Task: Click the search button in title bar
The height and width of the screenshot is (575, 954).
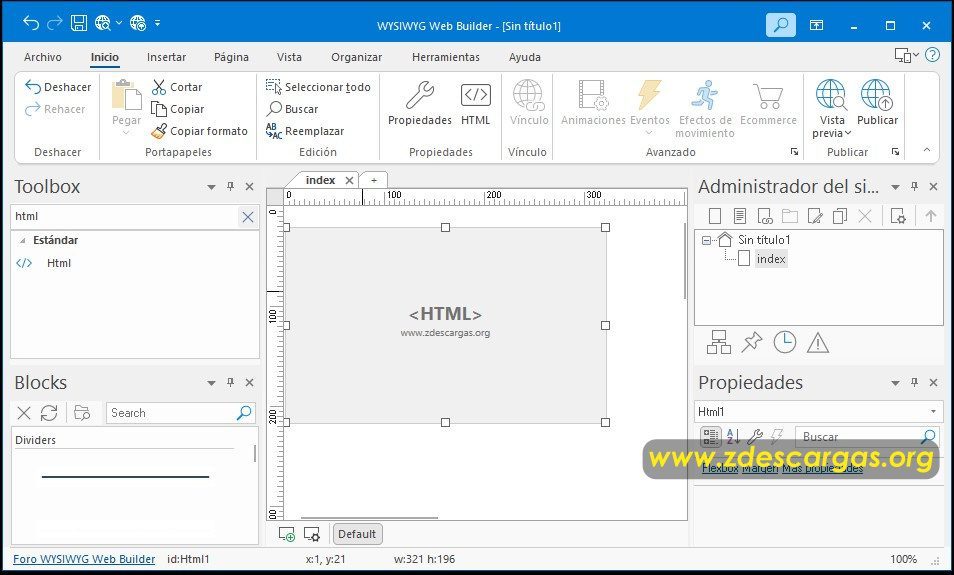Action: [781, 25]
